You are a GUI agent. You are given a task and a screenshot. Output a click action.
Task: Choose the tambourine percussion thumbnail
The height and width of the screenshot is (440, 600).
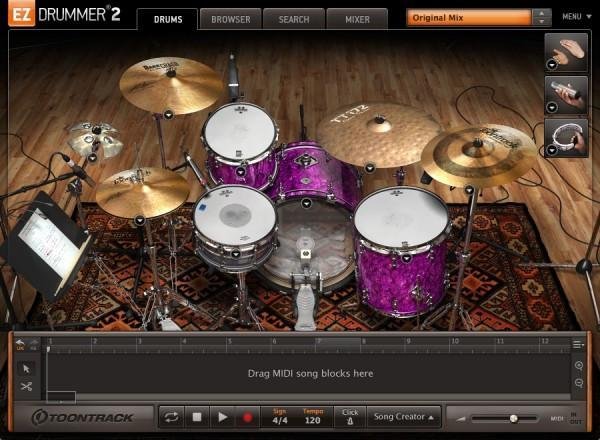tap(566, 138)
